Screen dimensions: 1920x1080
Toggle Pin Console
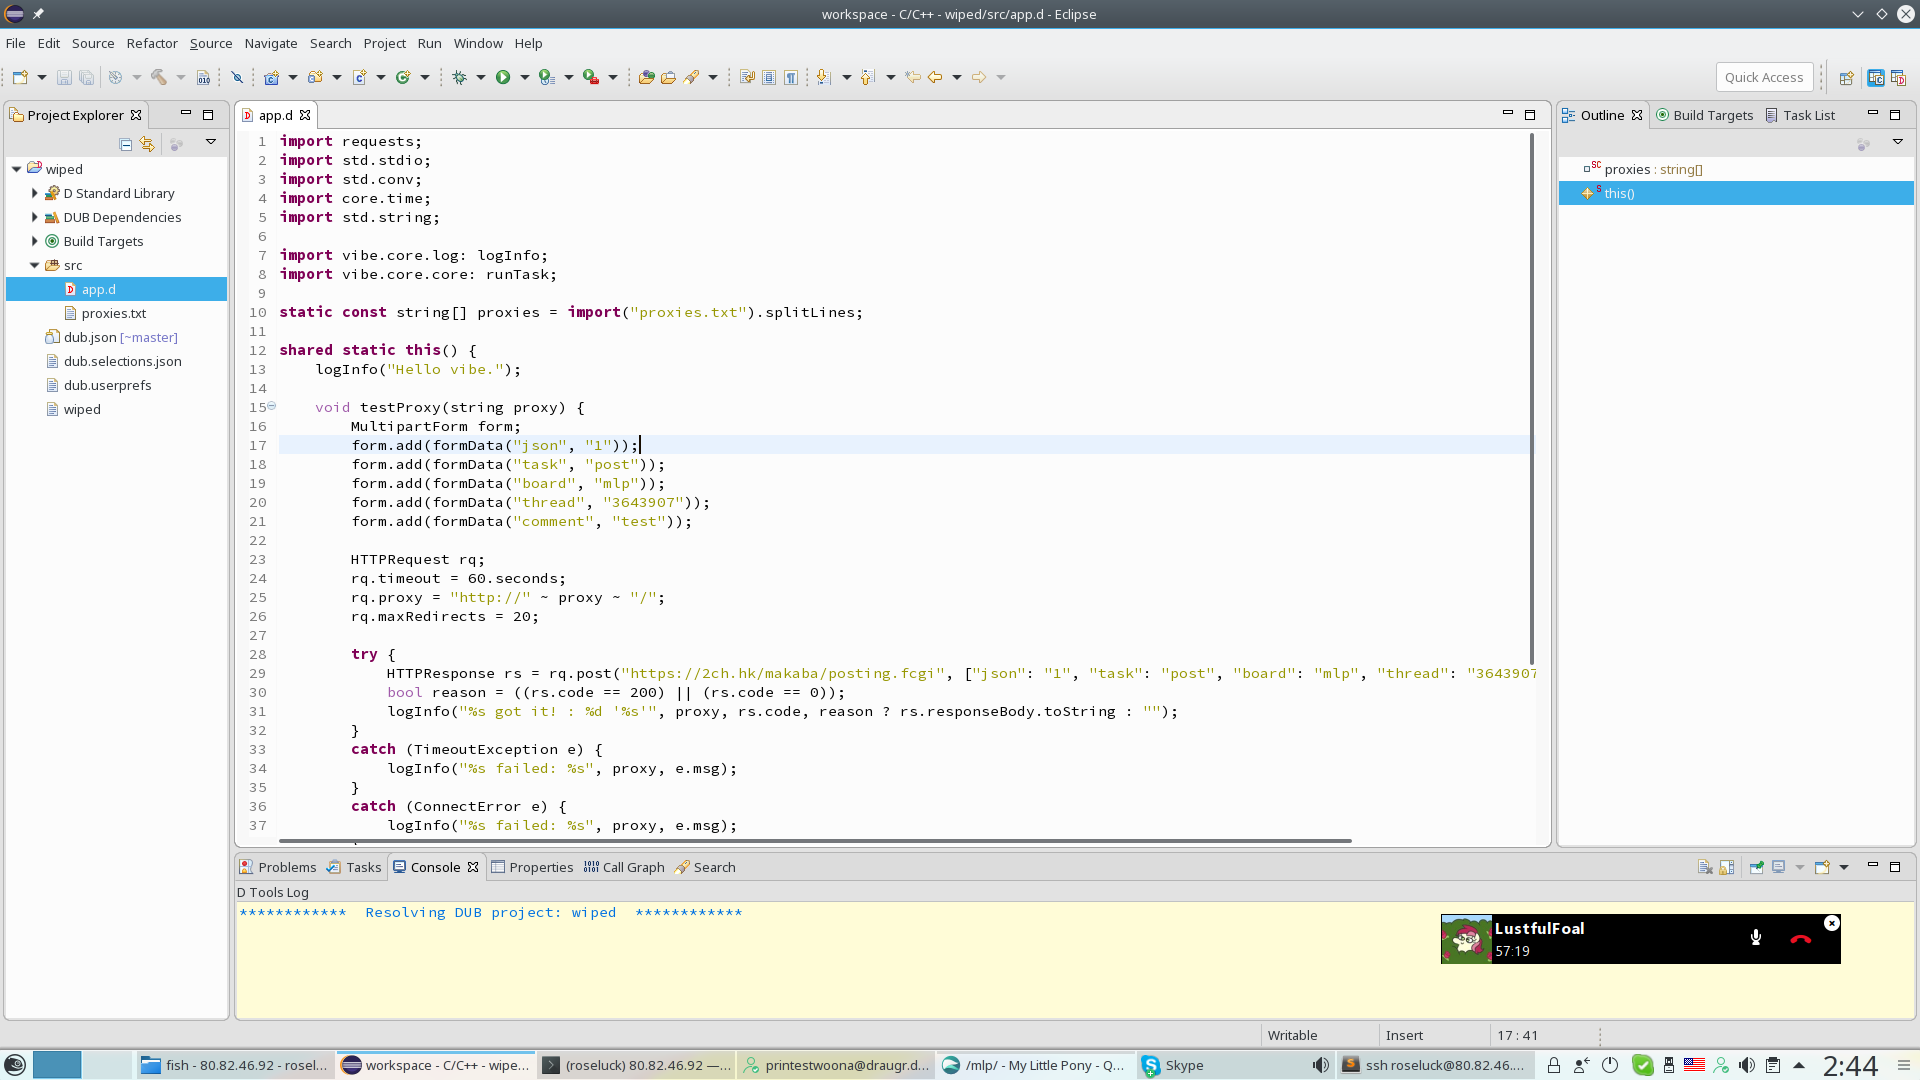(x=1757, y=867)
